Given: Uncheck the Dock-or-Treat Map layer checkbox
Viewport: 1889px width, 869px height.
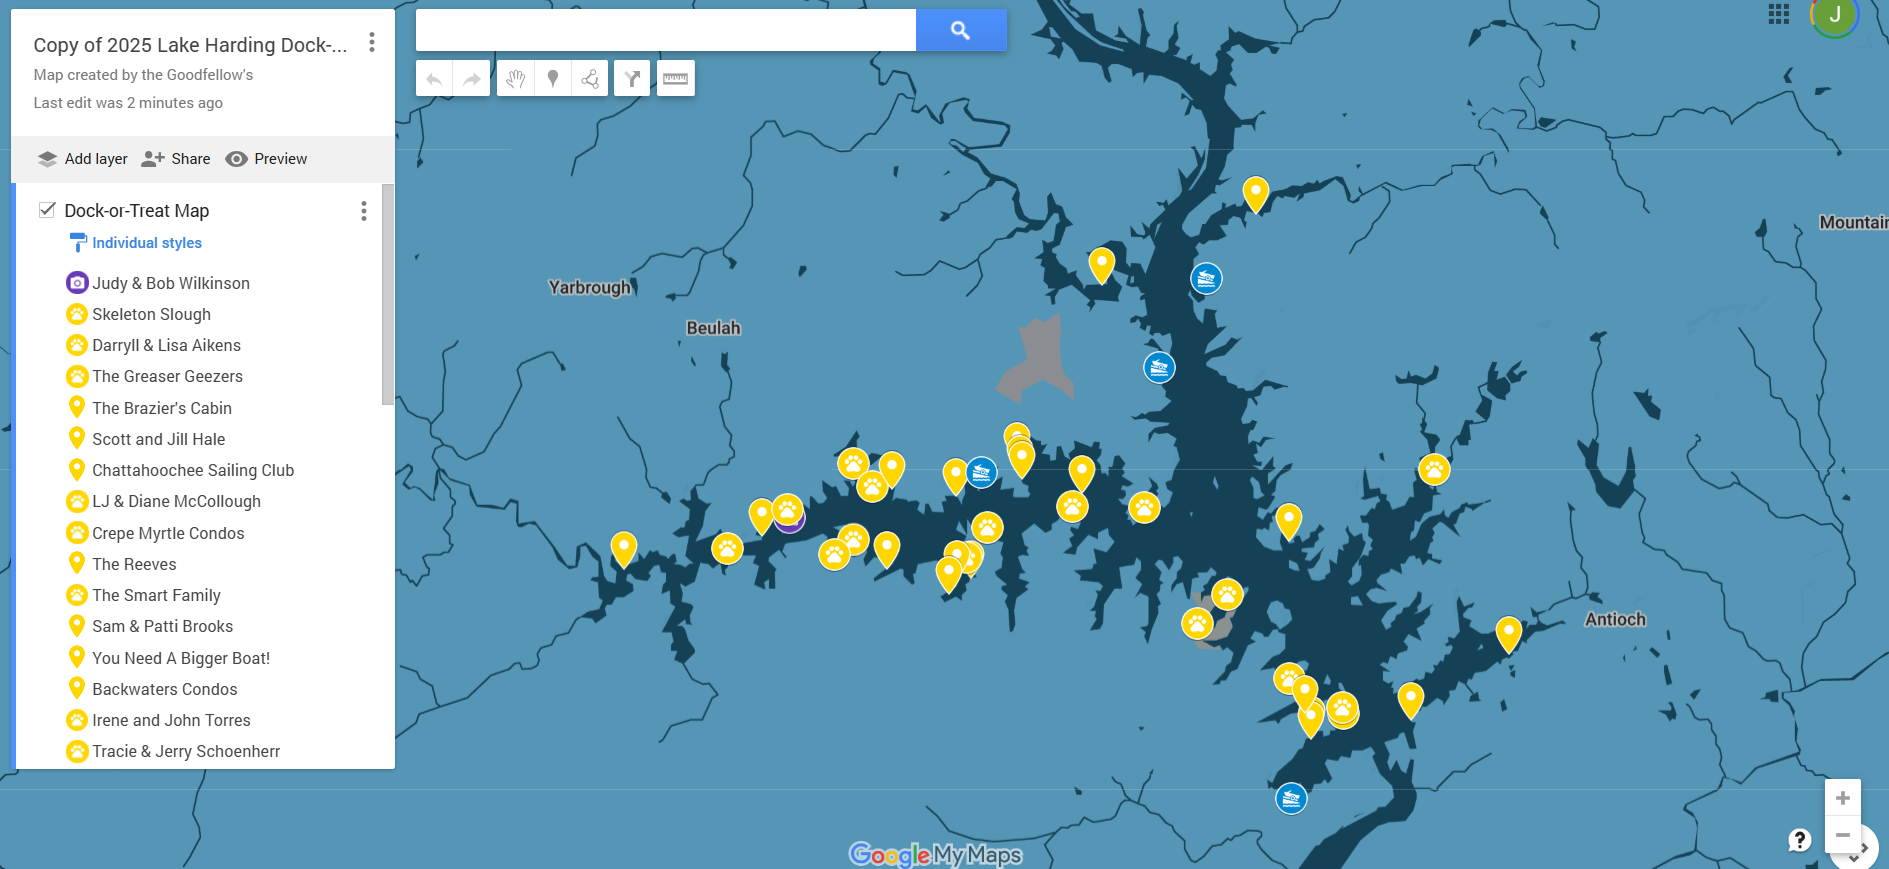Looking at the screenshot, I should 47,210.
